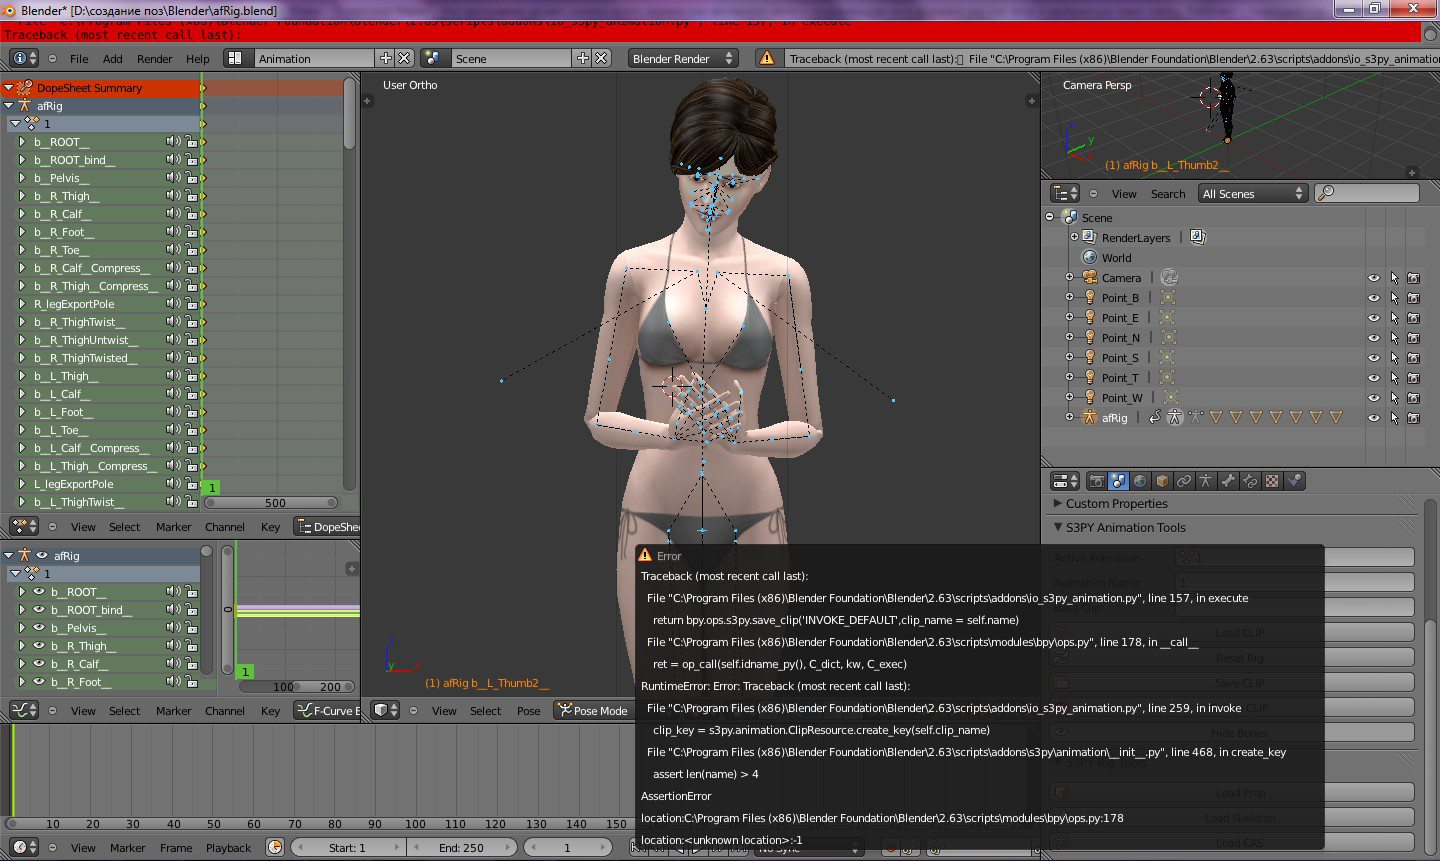The image size is (1440, 861).
Task: Open the Render menu
Action: (x=155, y=58)
